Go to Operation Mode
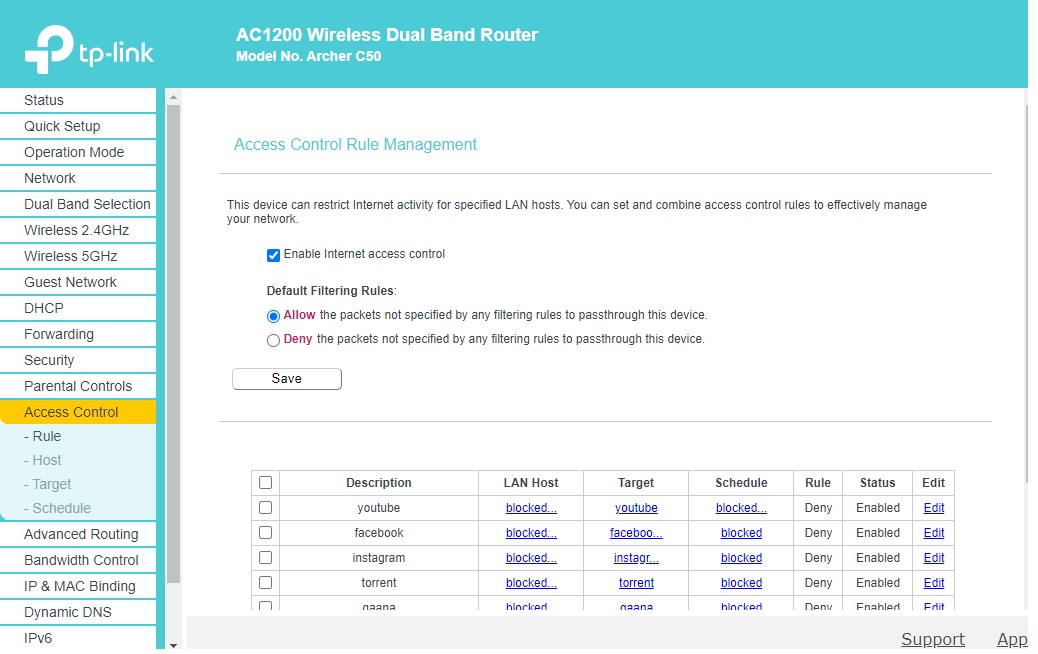This screenshot has width=1038, height=654. coord(78,152)
